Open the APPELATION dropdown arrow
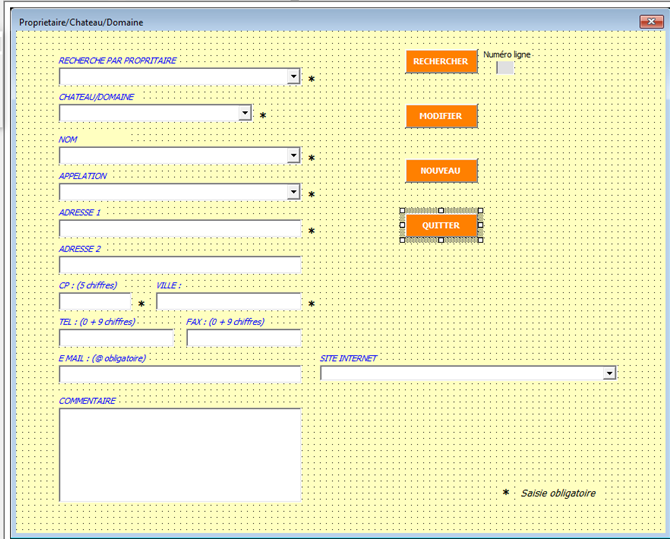This screenshot has width=670, height=539. [x=293, y=192]
